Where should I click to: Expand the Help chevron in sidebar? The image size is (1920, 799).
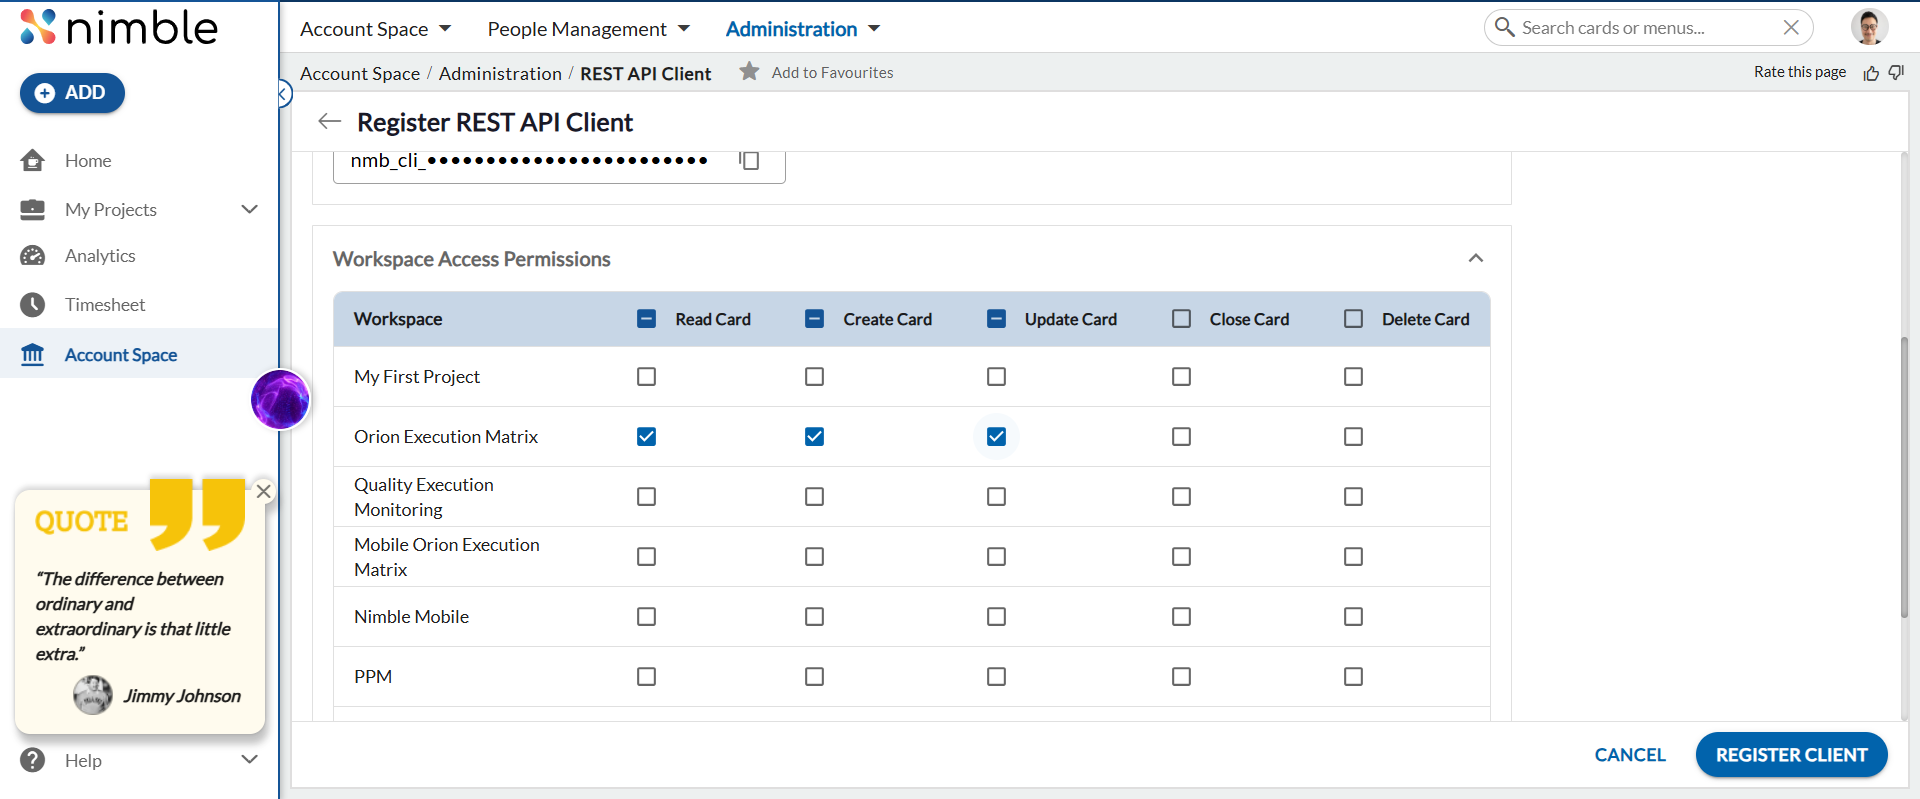point(250,760)
